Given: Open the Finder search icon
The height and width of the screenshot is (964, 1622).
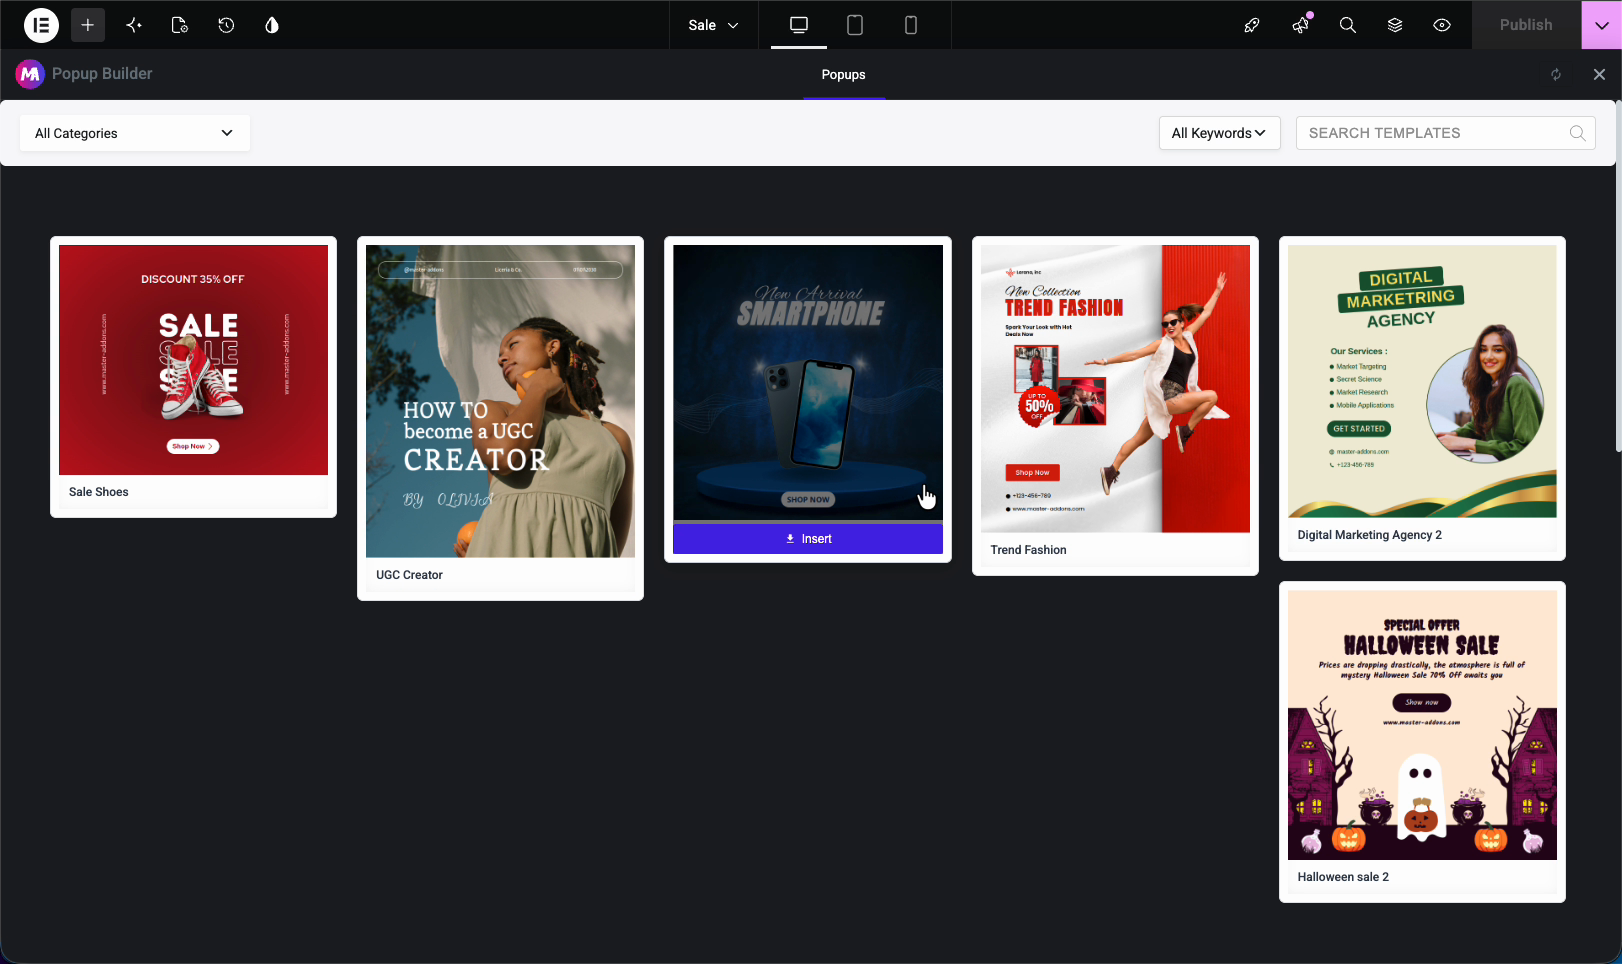Looking at the screenshot, I should (1348, 25).
